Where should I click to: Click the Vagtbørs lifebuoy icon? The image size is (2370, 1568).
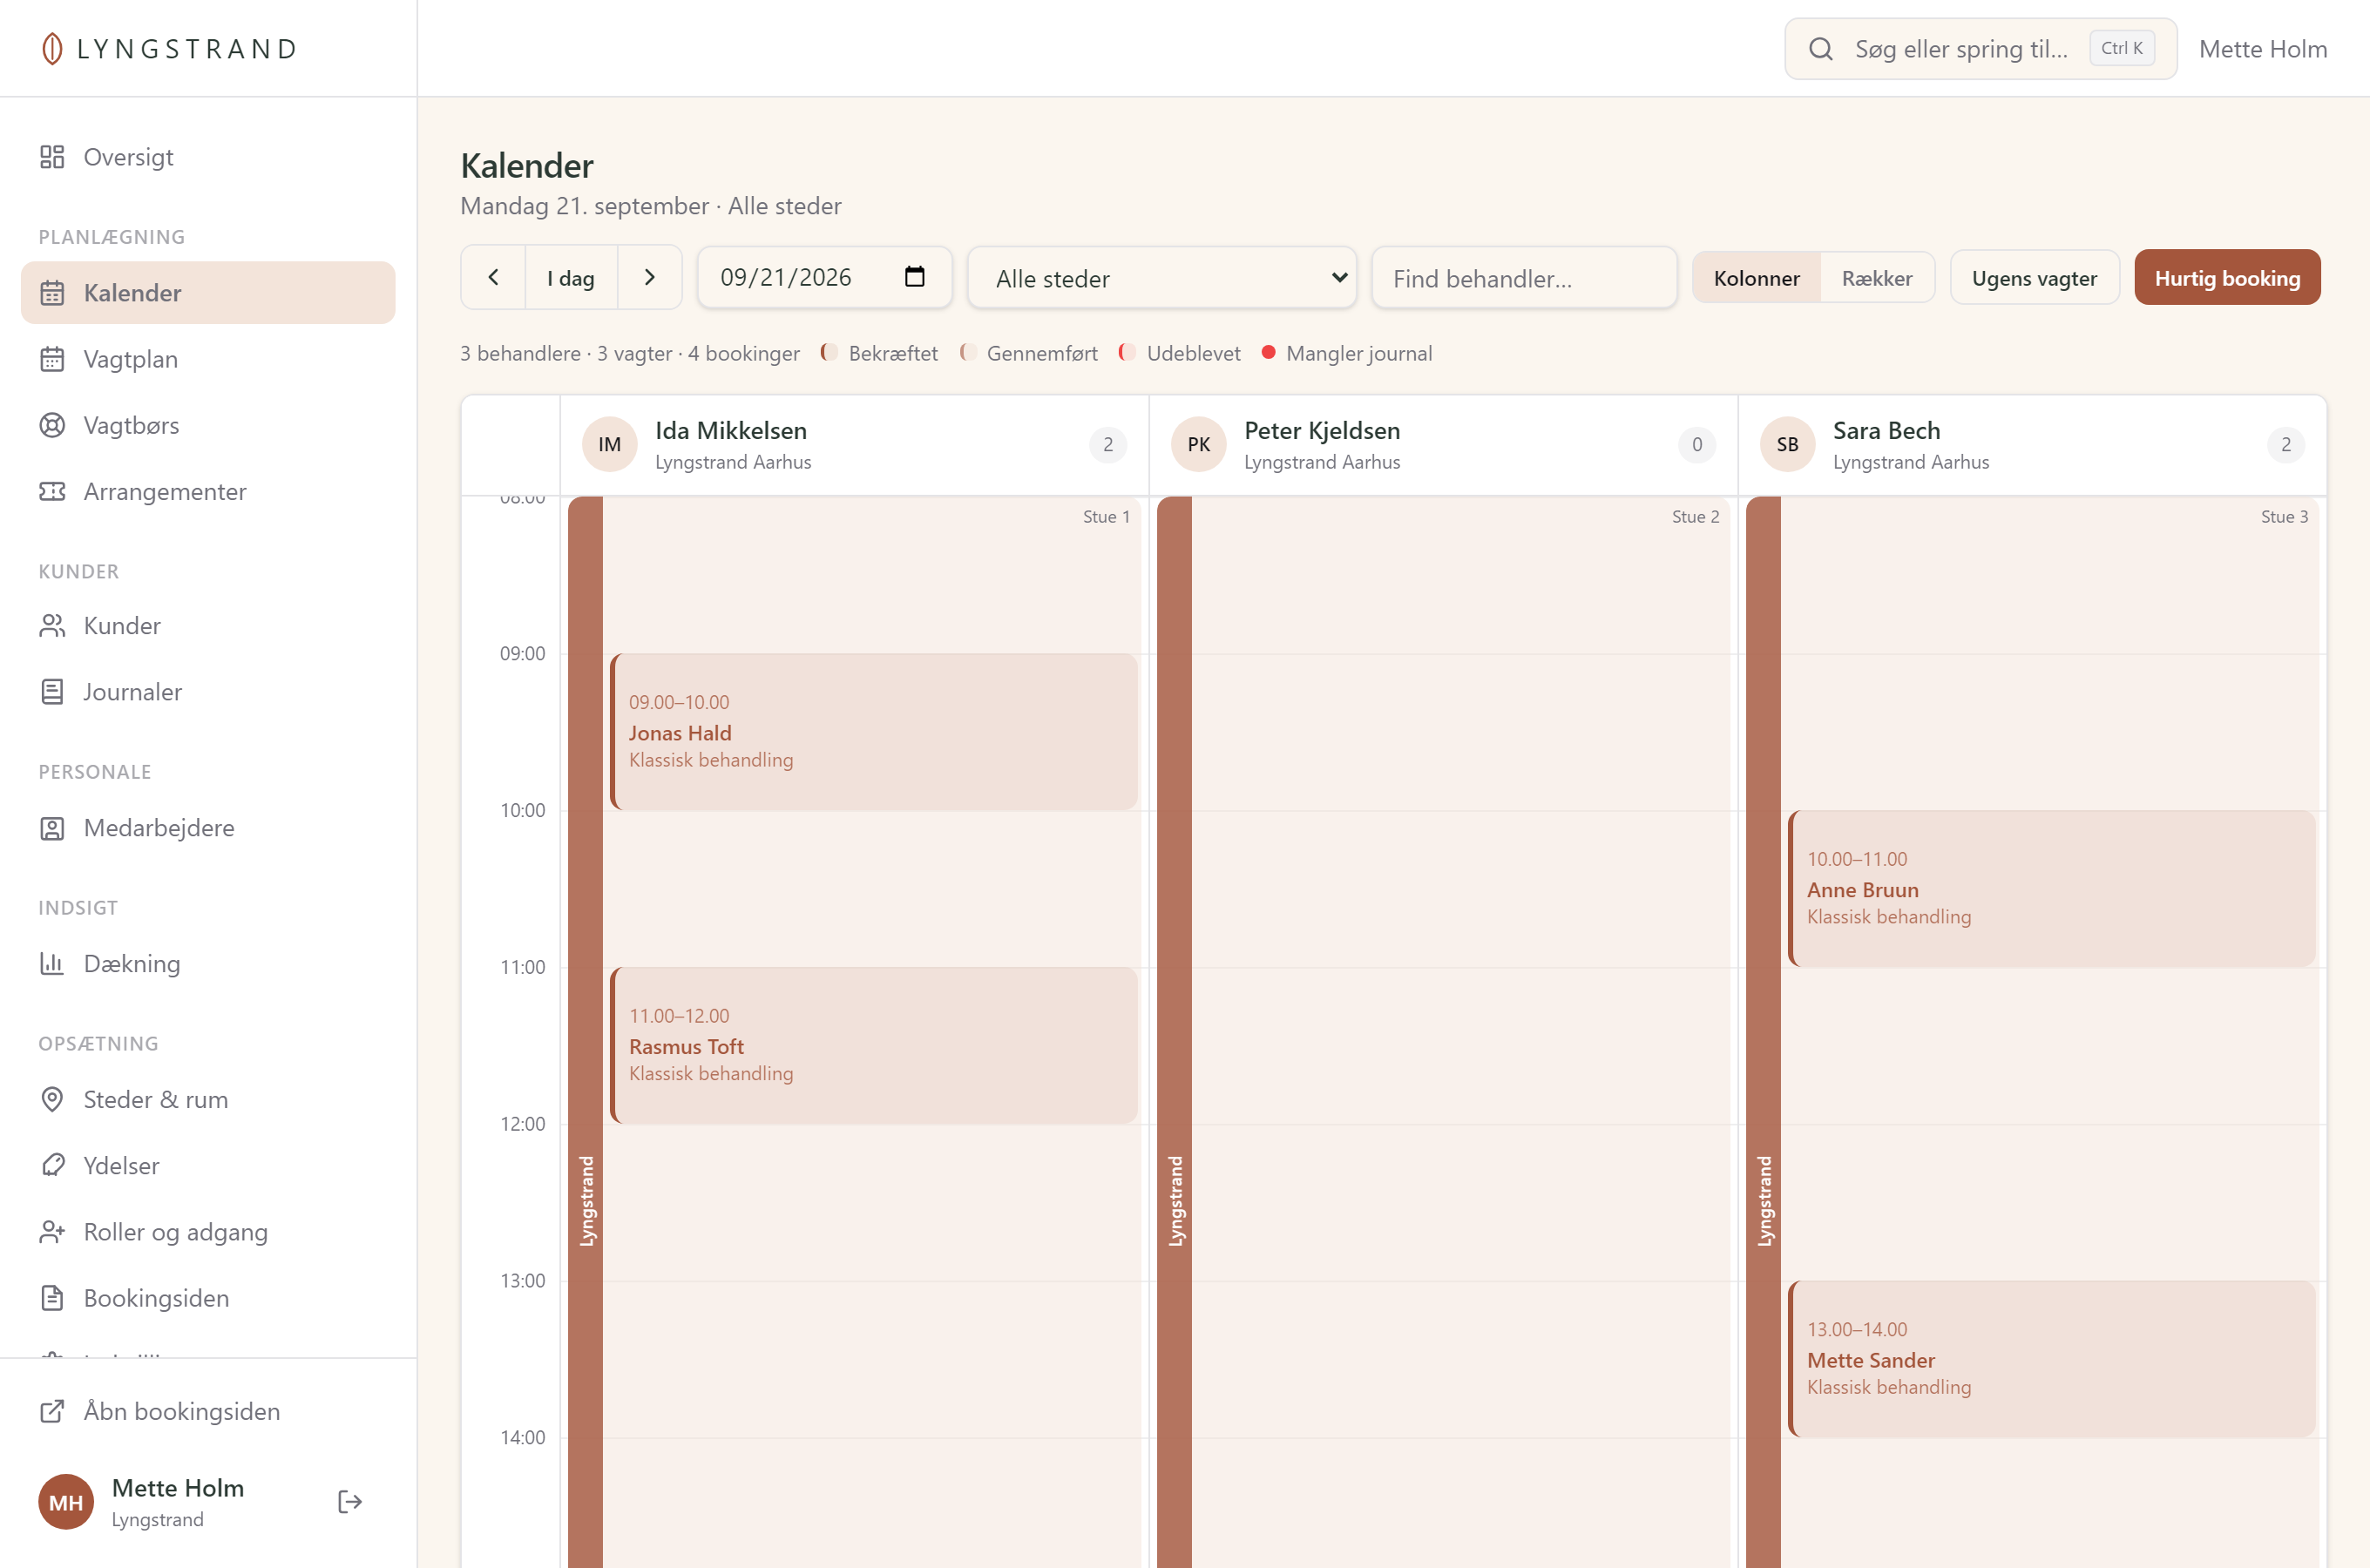tap(52, 425)
